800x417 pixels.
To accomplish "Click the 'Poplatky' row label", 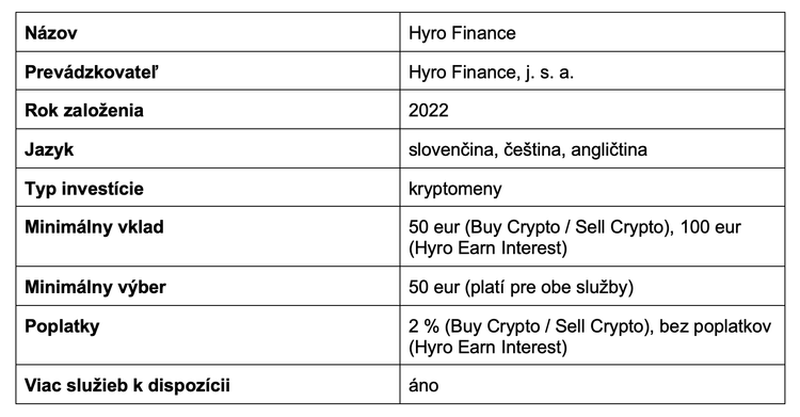I will [56, 325].
